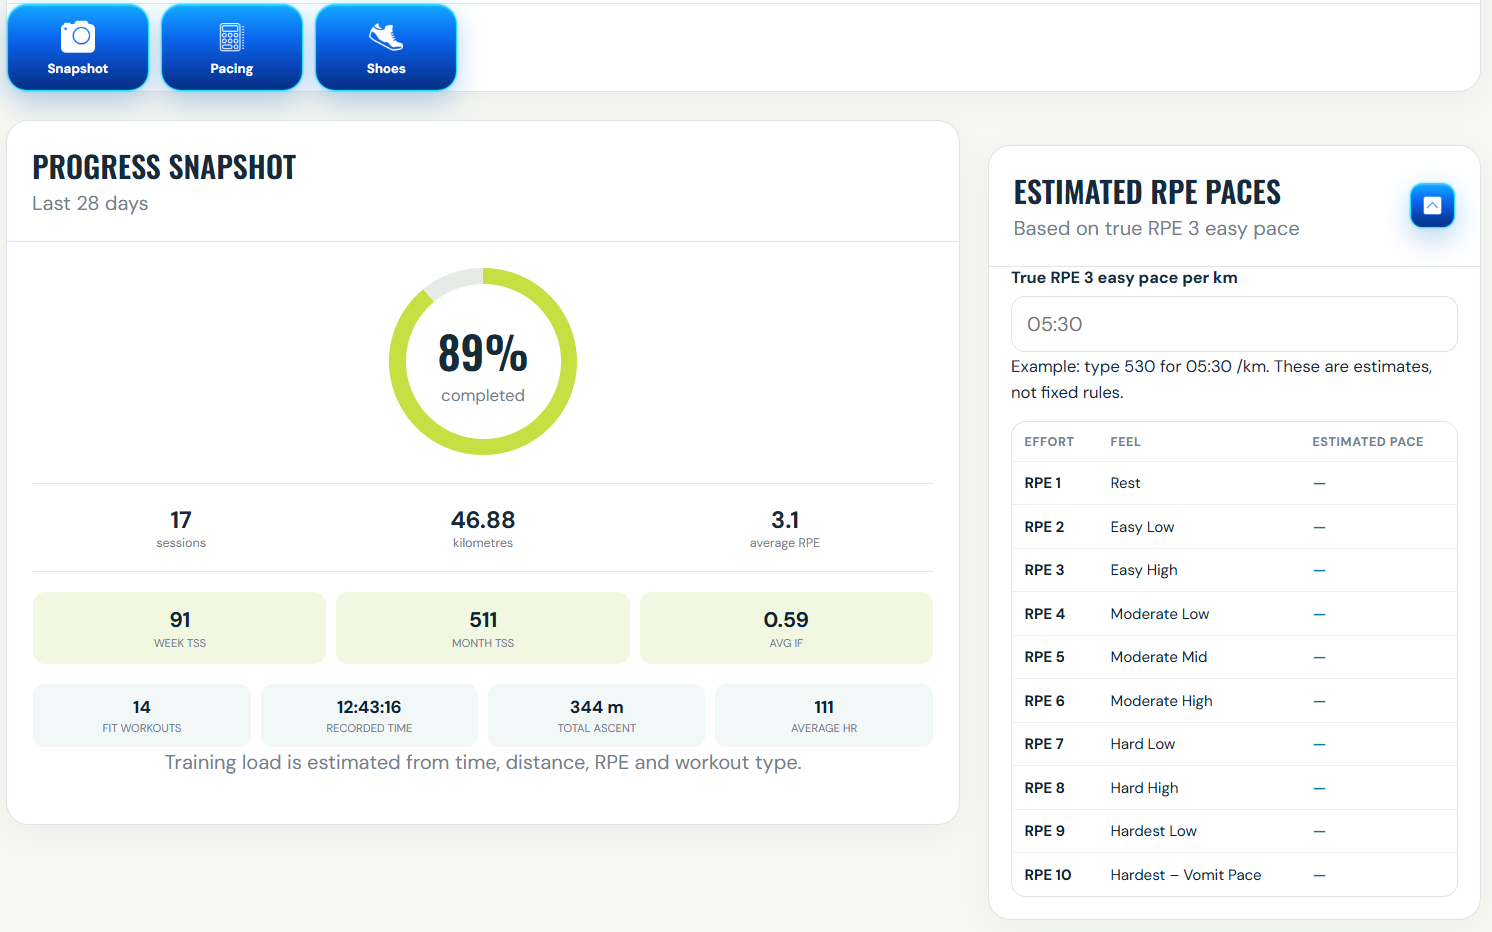Click the RPE 5 Moderate Mid row
The width and height of the screenshot is (1492, 932).
tap(1234, 657)
